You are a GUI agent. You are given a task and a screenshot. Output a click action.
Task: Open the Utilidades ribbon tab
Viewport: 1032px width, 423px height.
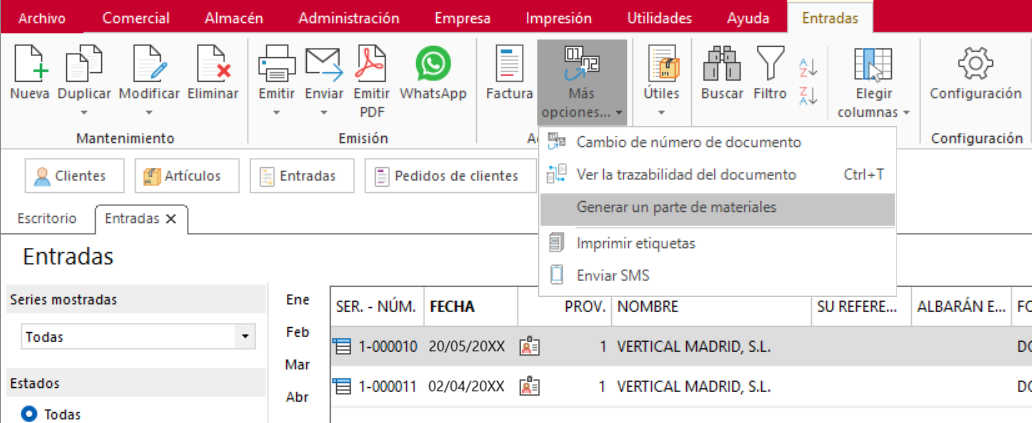click(659, 18)
